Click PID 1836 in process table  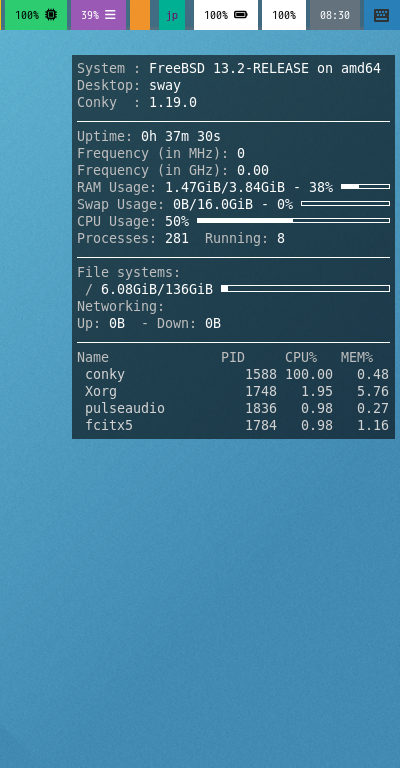261,408
